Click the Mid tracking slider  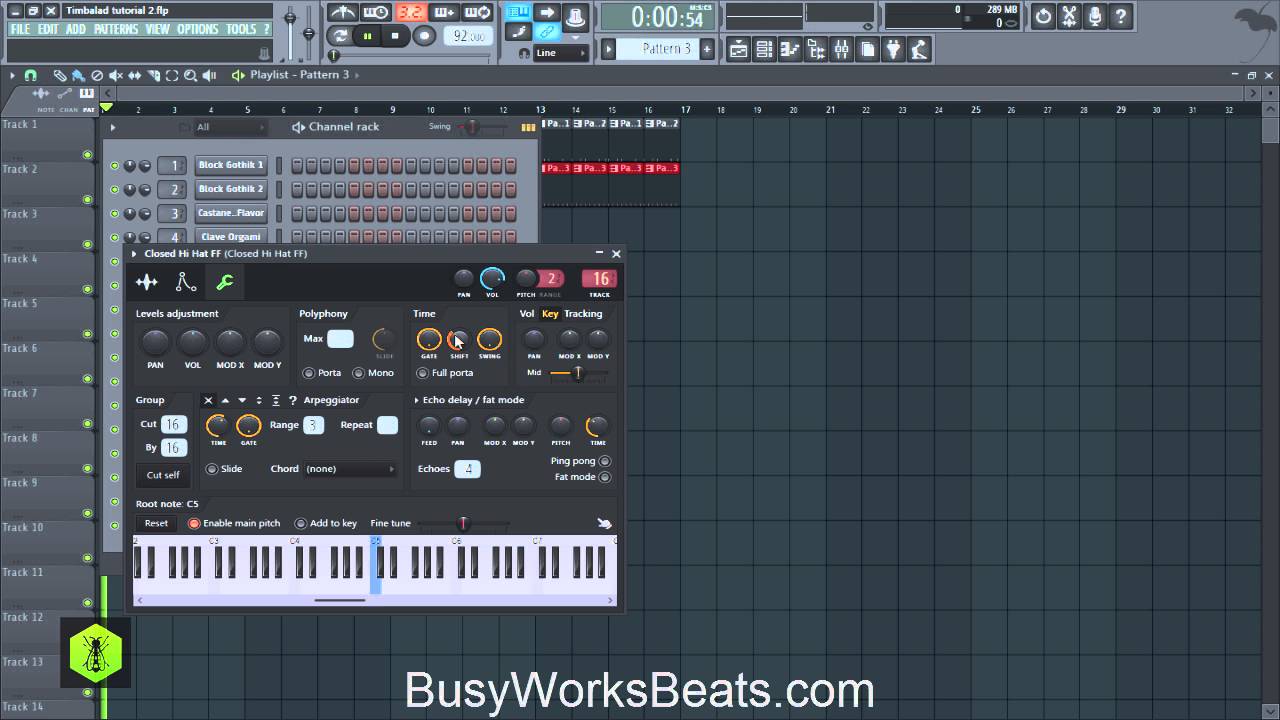tap(578, 373)
